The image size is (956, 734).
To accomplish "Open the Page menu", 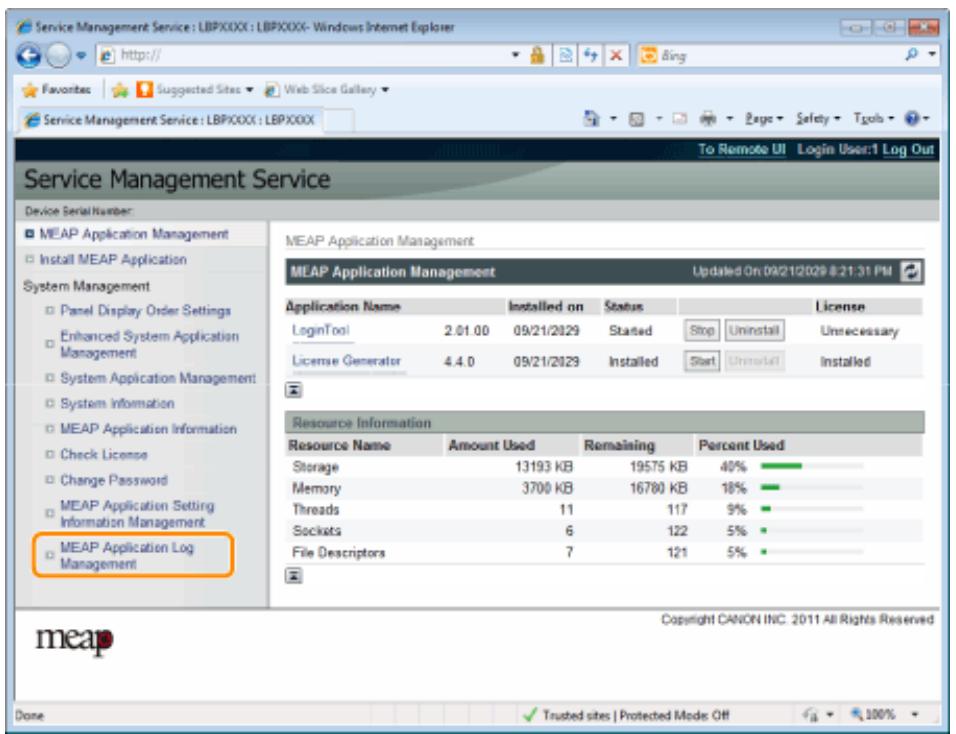I will (x=763, y=119).
